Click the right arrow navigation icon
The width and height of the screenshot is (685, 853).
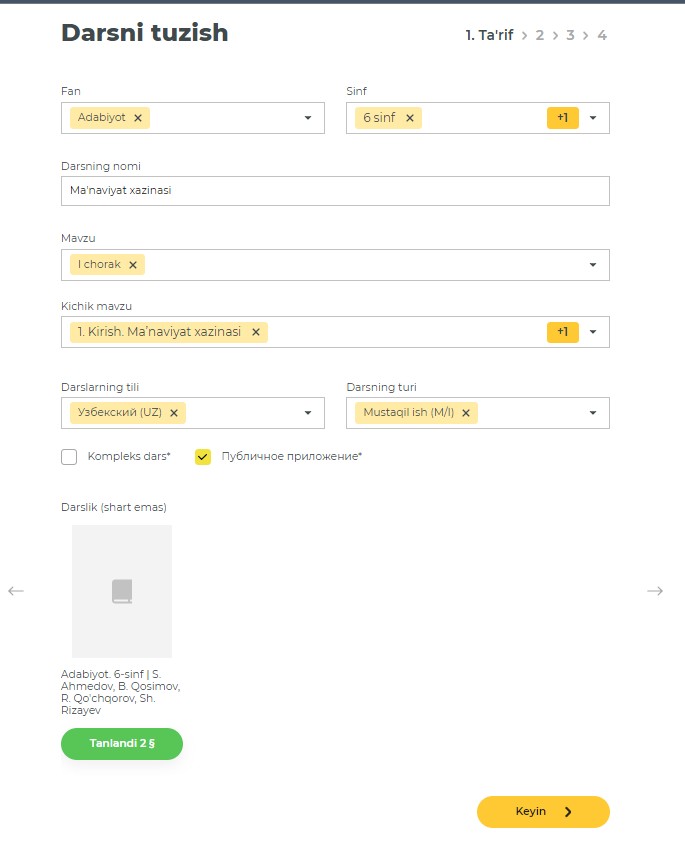pos(655,591)
